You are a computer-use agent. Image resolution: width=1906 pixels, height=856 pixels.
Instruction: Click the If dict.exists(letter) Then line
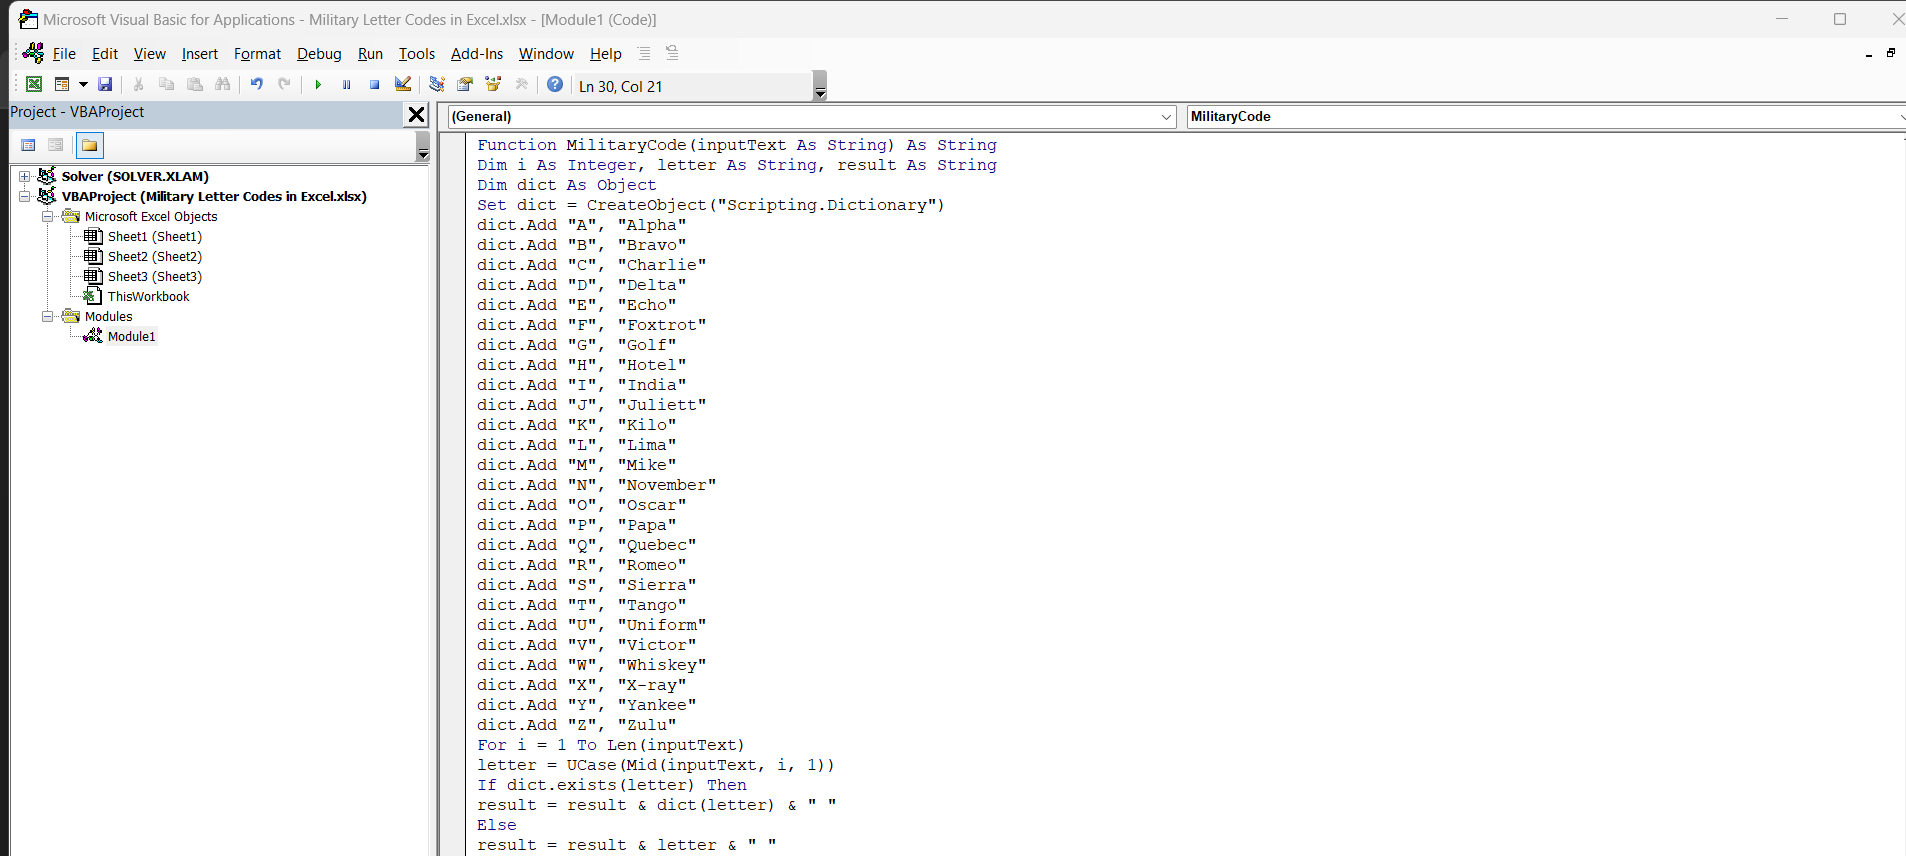612,785
